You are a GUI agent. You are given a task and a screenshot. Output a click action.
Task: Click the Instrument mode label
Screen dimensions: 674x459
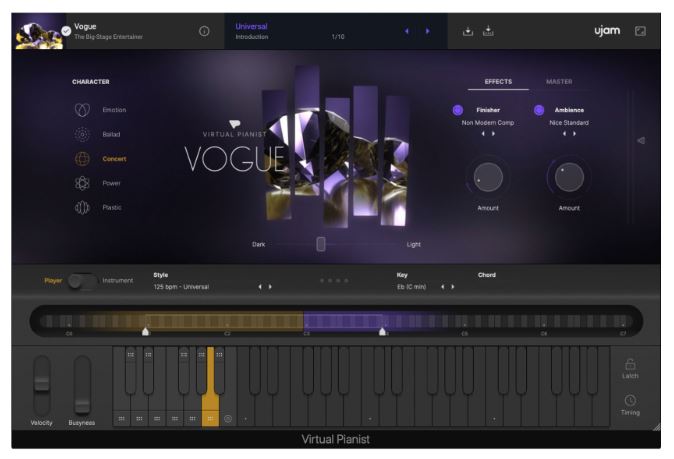pos(118,281)
